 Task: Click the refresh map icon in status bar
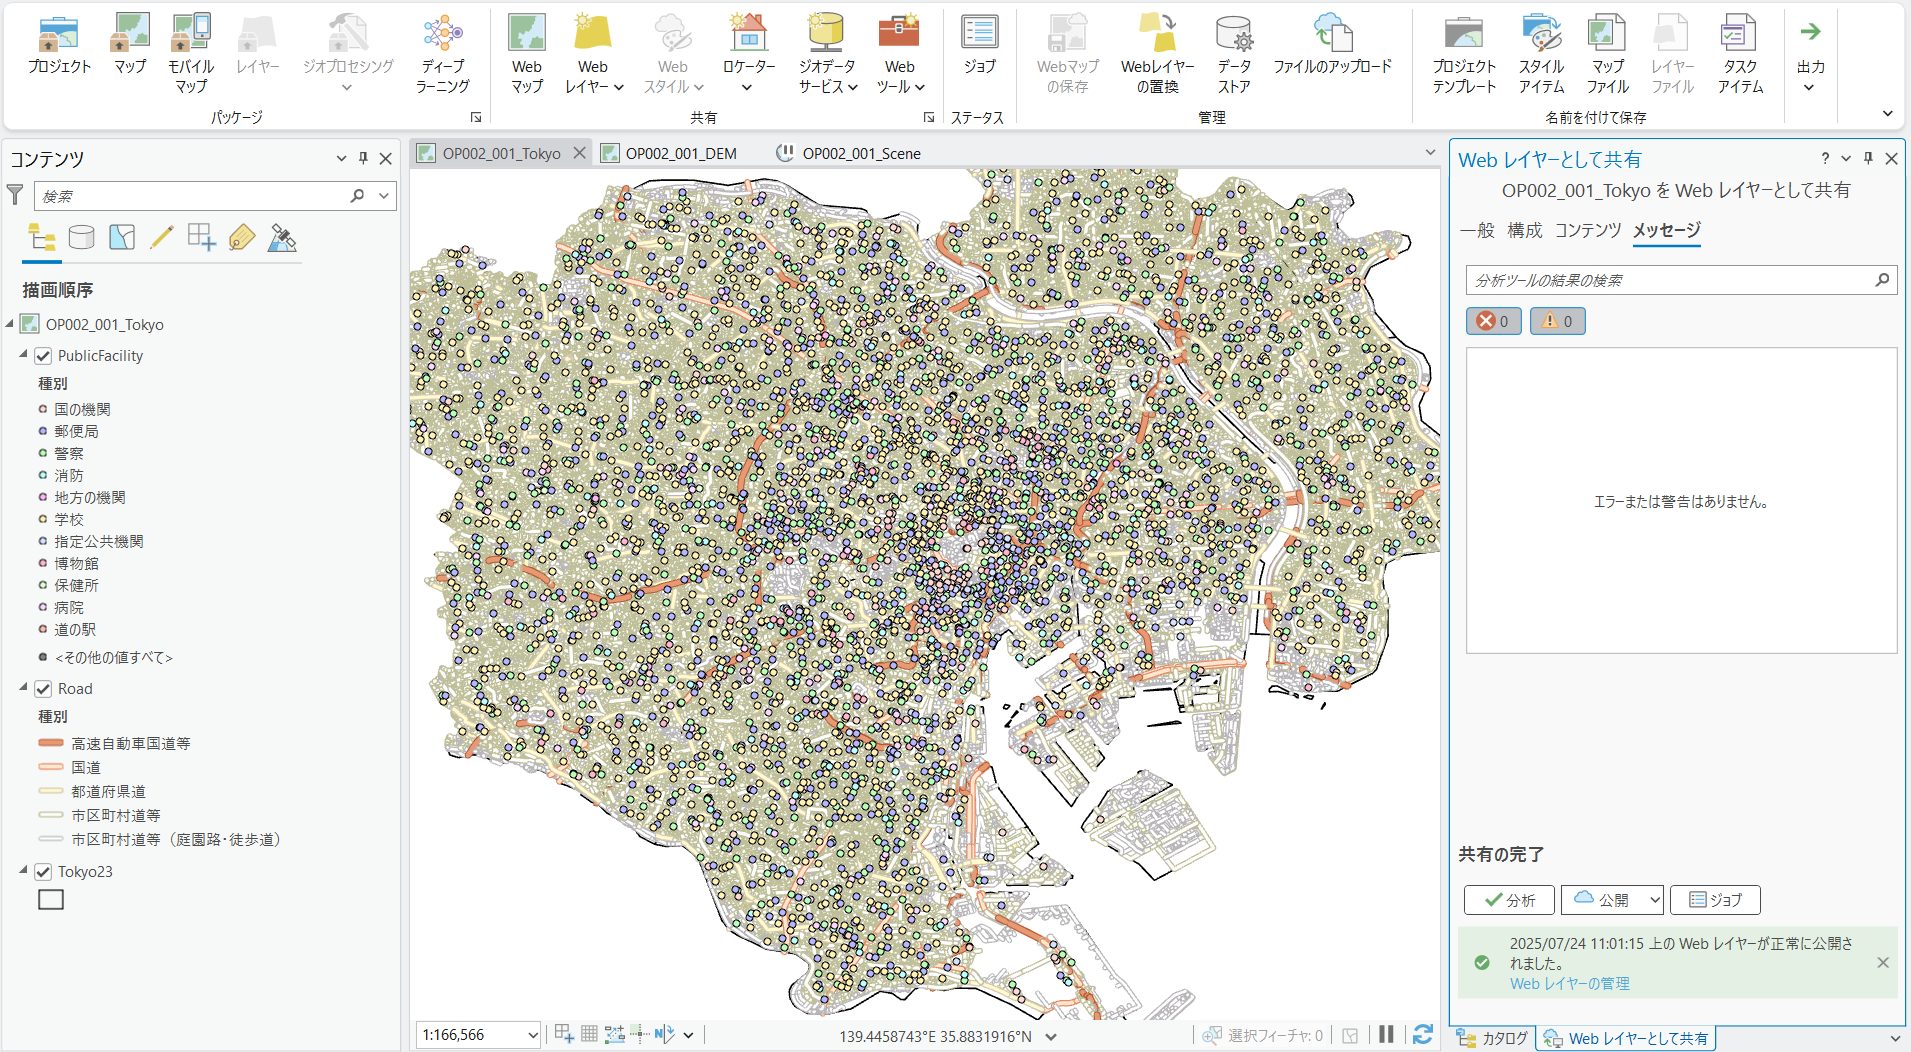point(1422,1035)
